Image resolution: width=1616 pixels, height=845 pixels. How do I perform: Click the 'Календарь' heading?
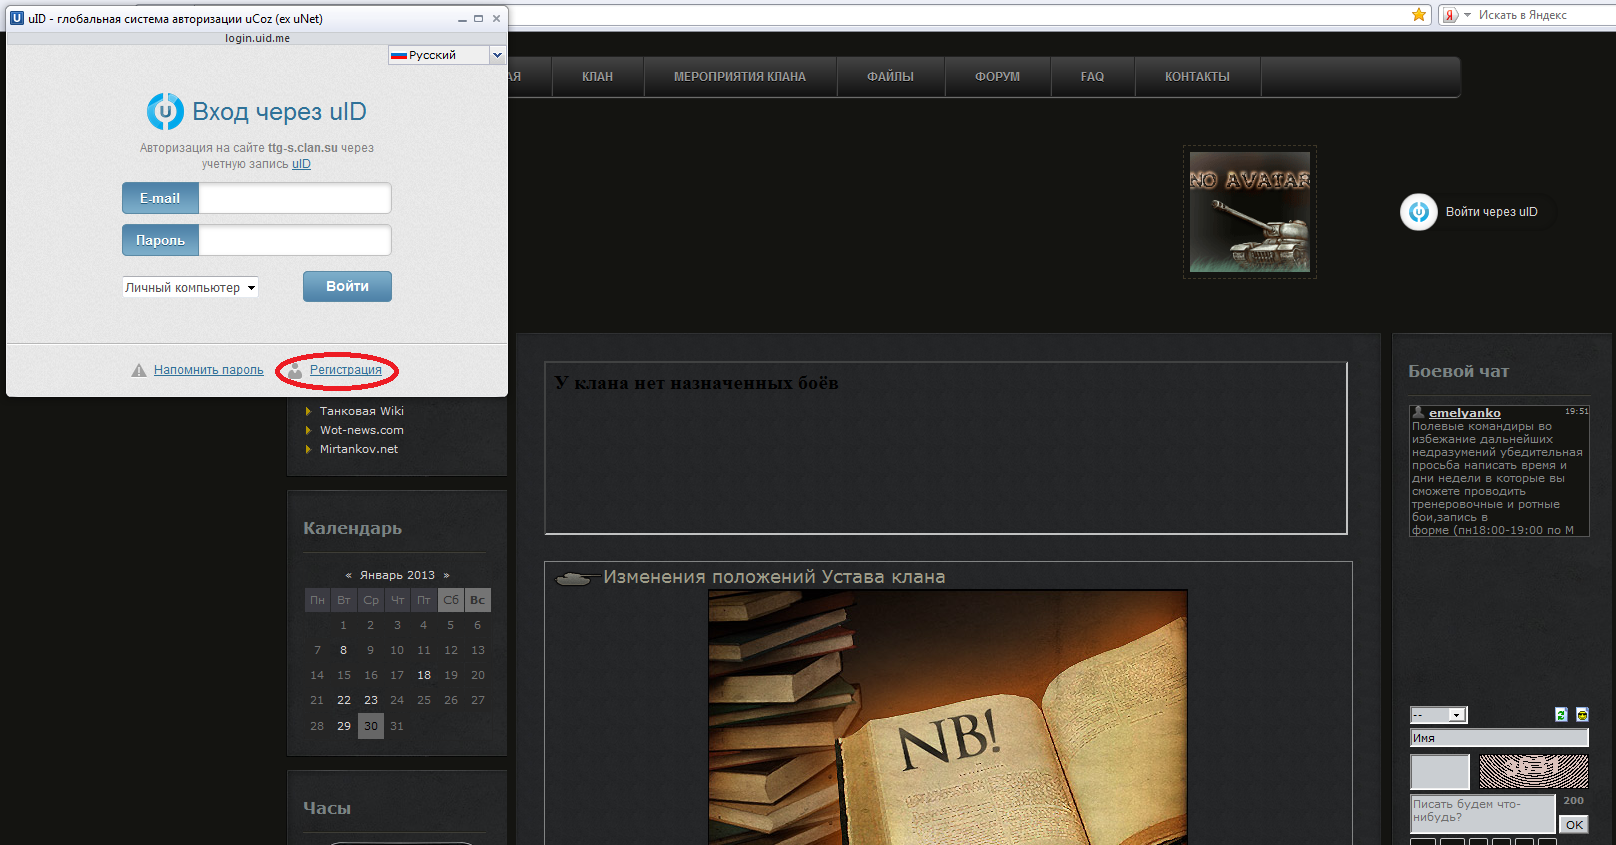352,528
